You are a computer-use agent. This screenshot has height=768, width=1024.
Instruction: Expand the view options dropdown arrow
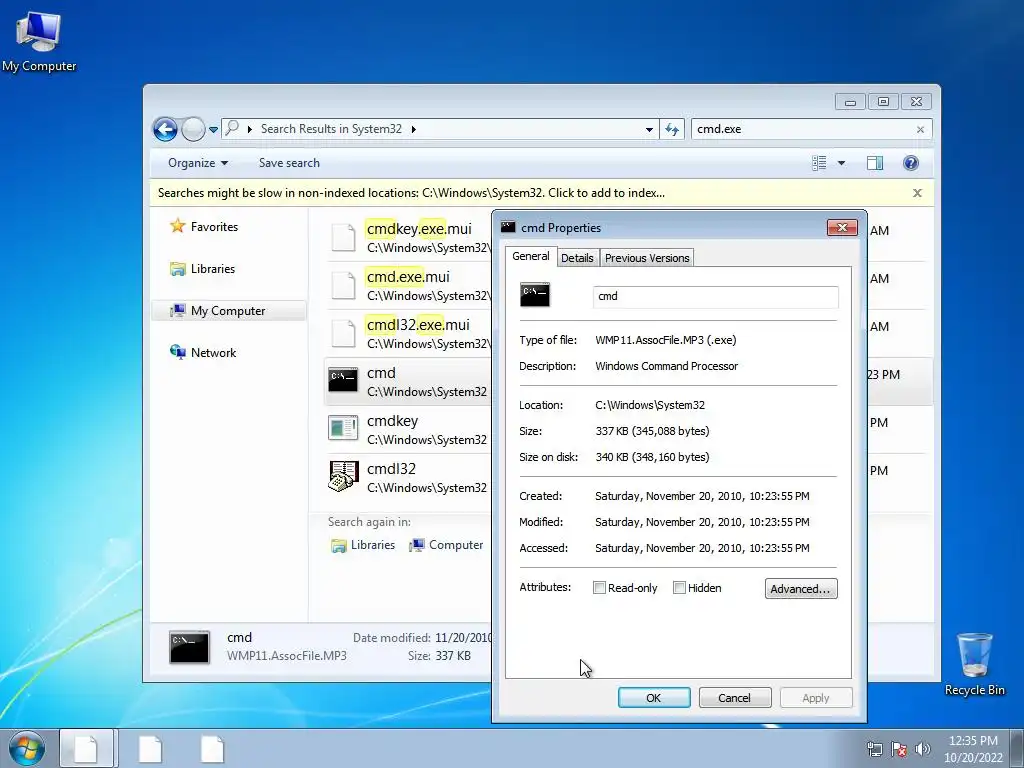coord(841,163)
